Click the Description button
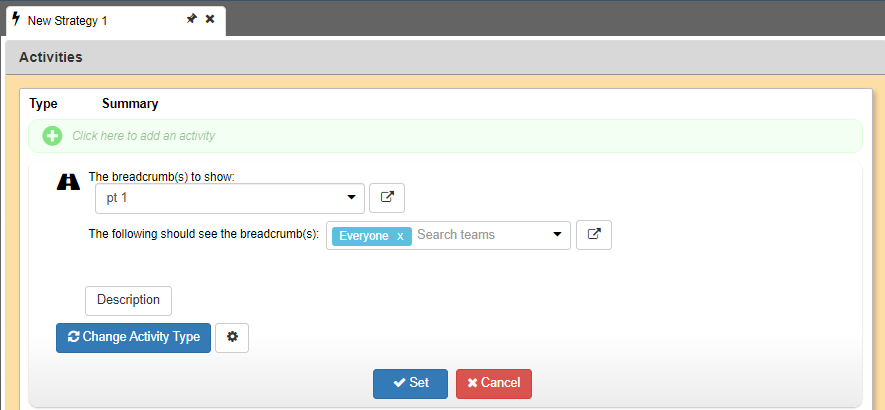 pos(128,300)
